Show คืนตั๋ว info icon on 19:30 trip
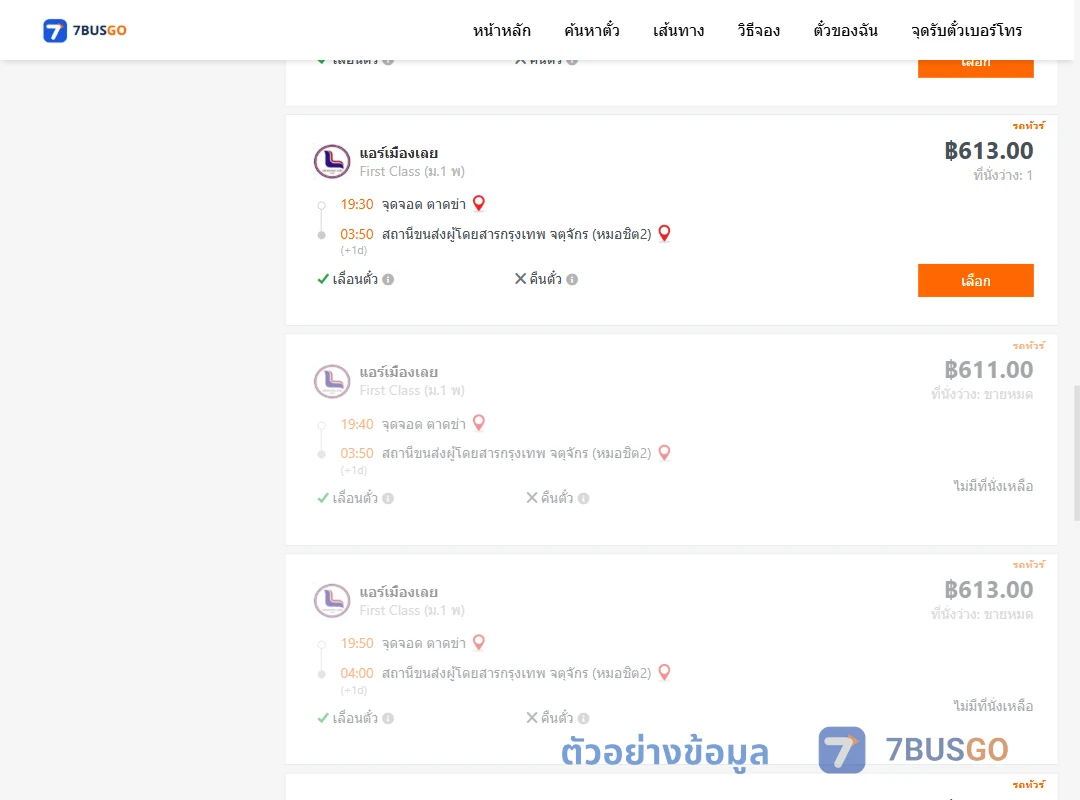Screen dimensions: 1080x800 click(x=572, y=279)
